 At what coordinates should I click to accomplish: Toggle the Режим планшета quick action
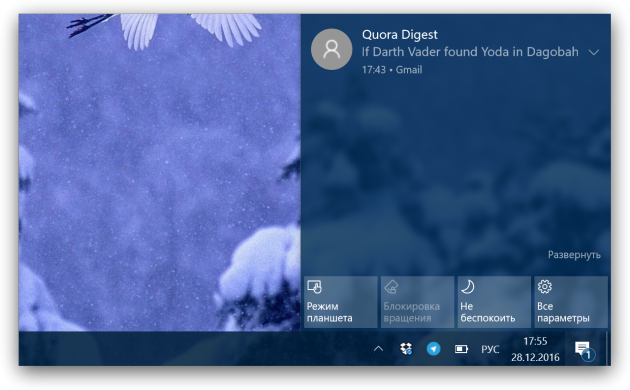pos(340,302)
